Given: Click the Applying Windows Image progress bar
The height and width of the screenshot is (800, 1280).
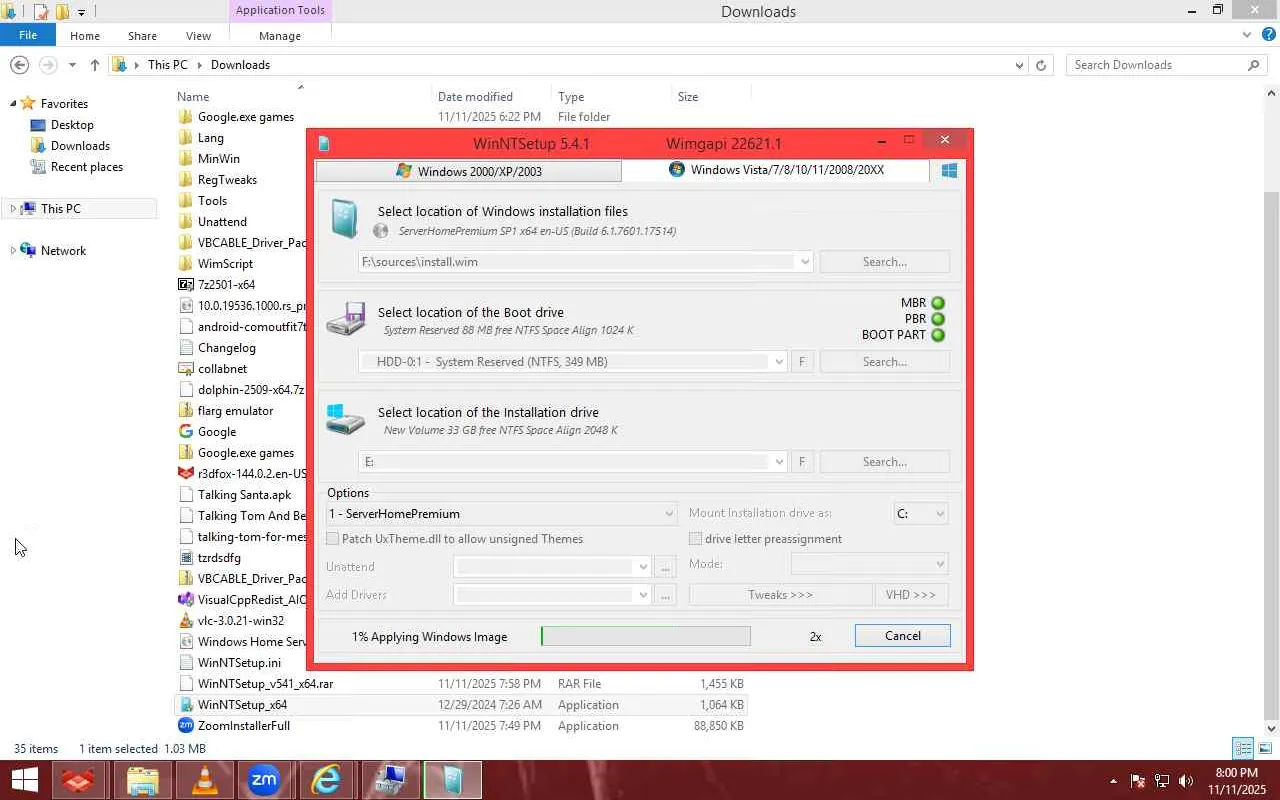Looking at the screenshot, I should tap(646, 636).
